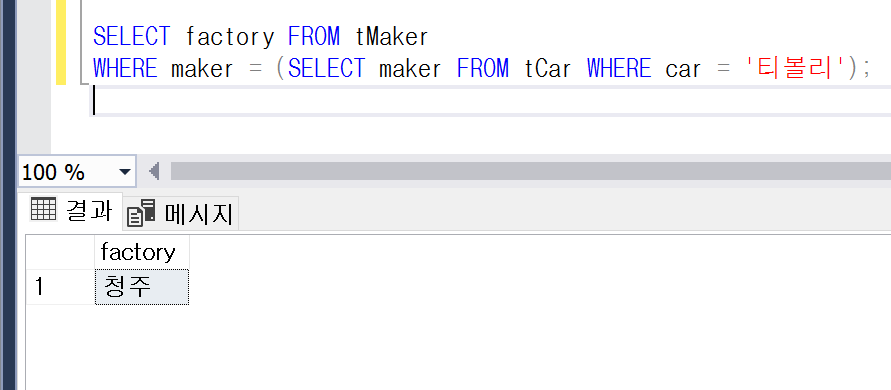Image resolution: width=891 pixels, height=390 pixels.
Task: Click the '티볼리' string literal
Action: point(795,69)
